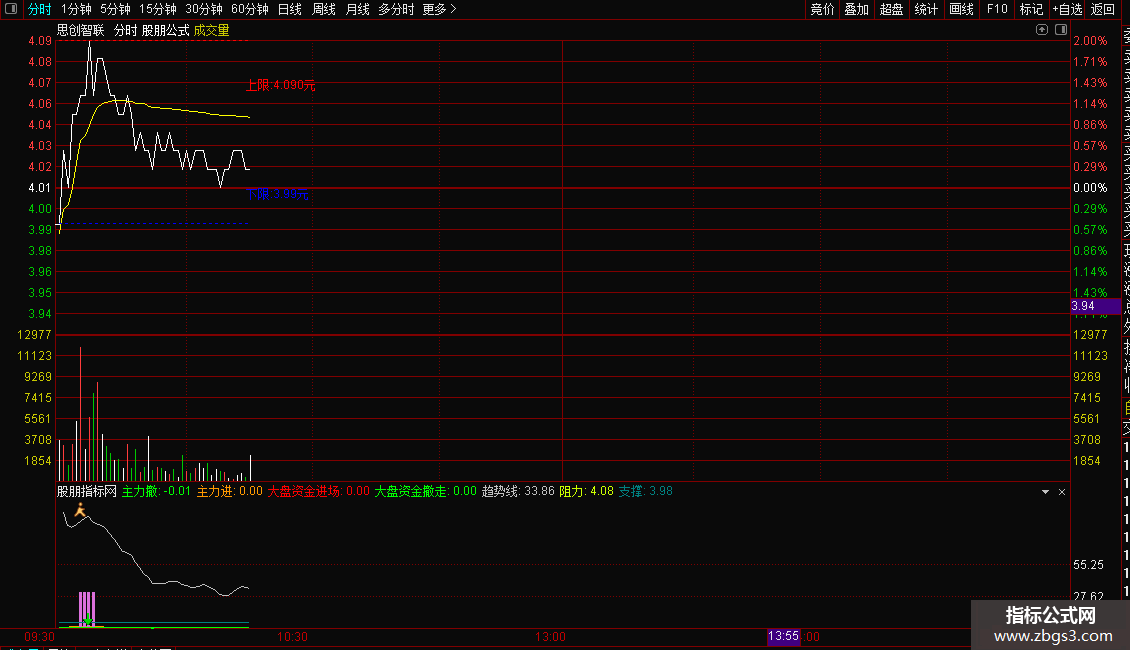Click the green down arrow signal marker
The width and height of the screenshot is (1130, 650).
[88, 620]
